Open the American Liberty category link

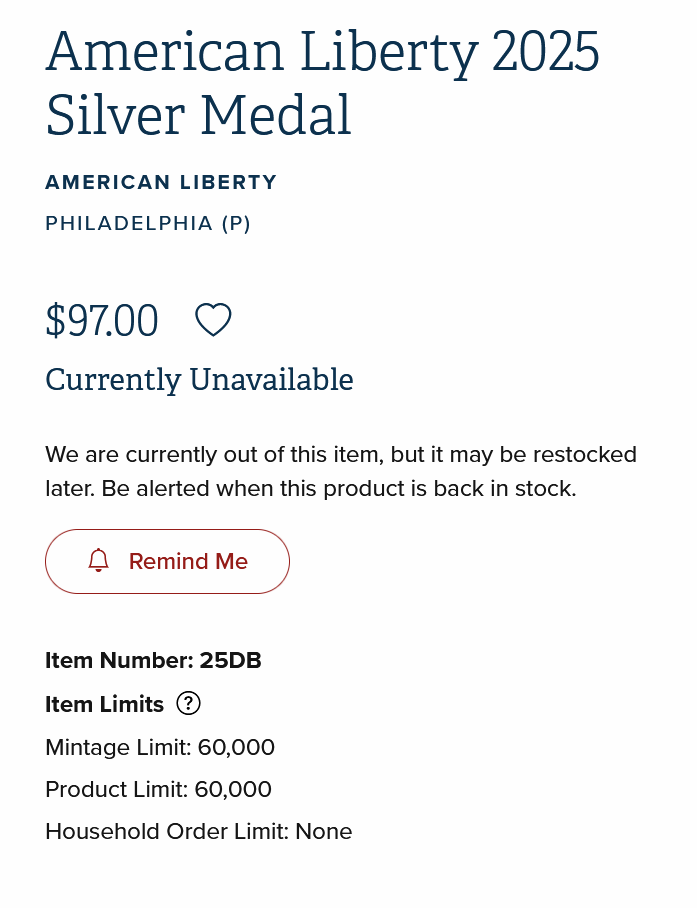[161, 182]
